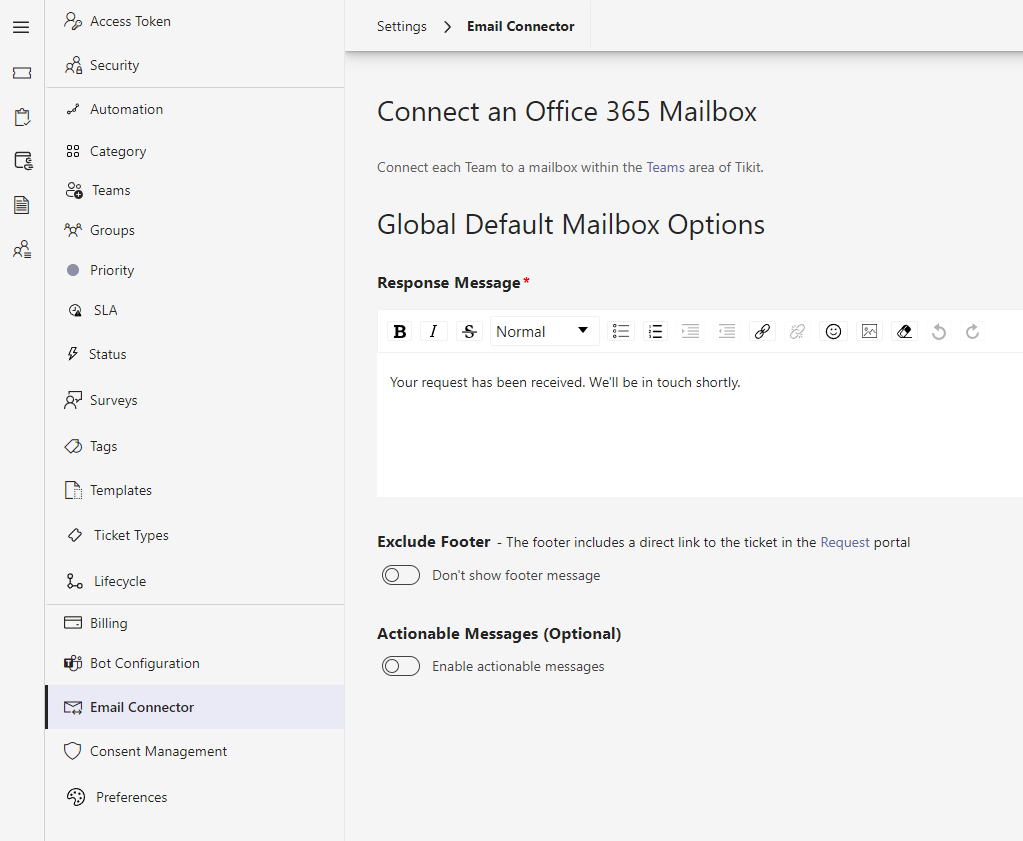Viewport: 1023px width, 841px height.
Task: Apply bold formatting in editor
Action: tap(400, 331)
